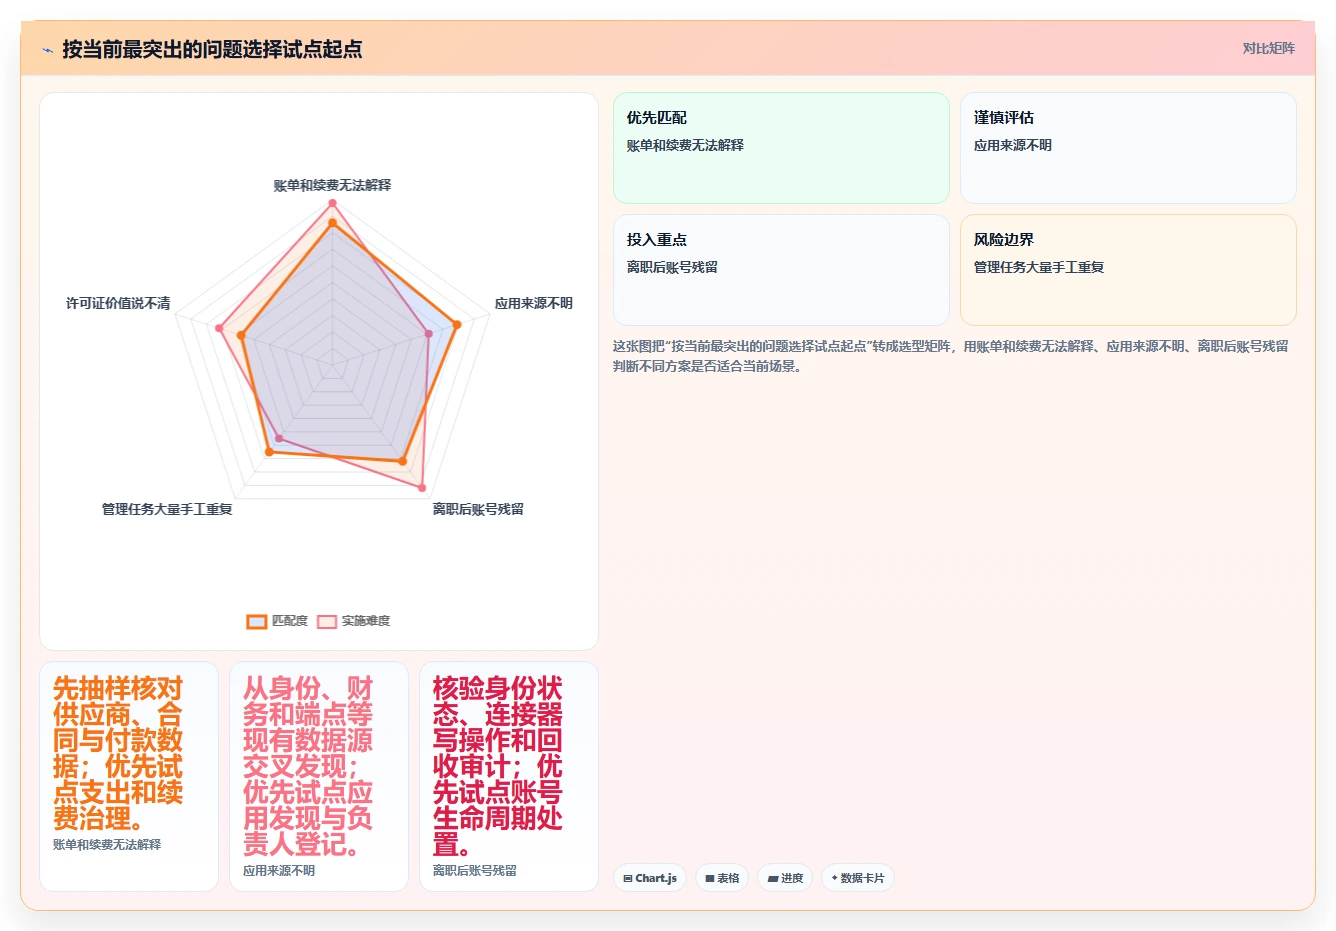Click the pink data point on 许可证价值说不清 axis
Viewport: 1336px width, 931px height.
click(219, 328)
